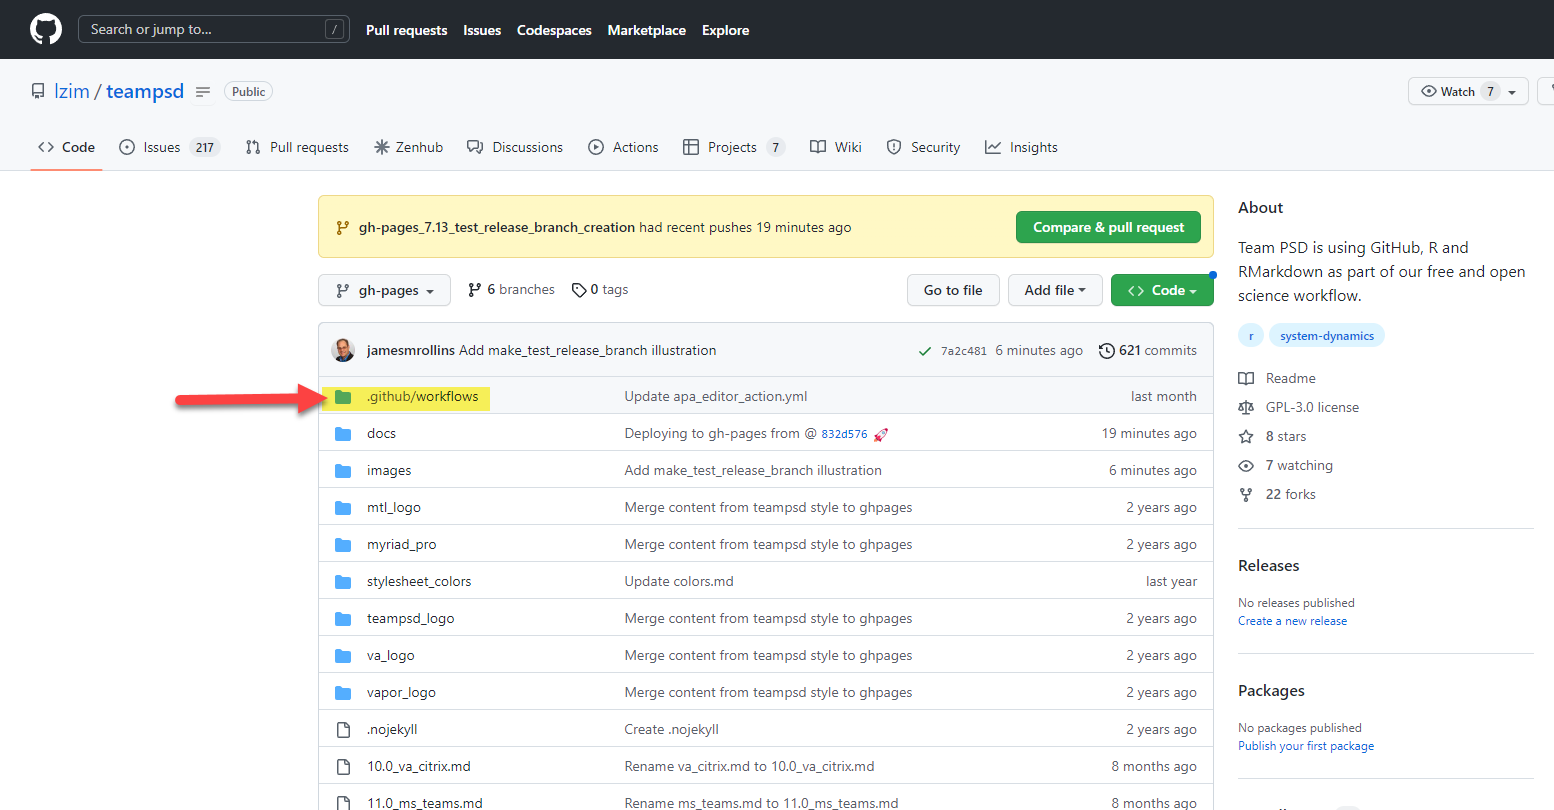Image resolution: width=1554 pixels, height=810 pixels.
Task: Click the 10.0_va_citrix.md file icon
Action: coord(343,767)
